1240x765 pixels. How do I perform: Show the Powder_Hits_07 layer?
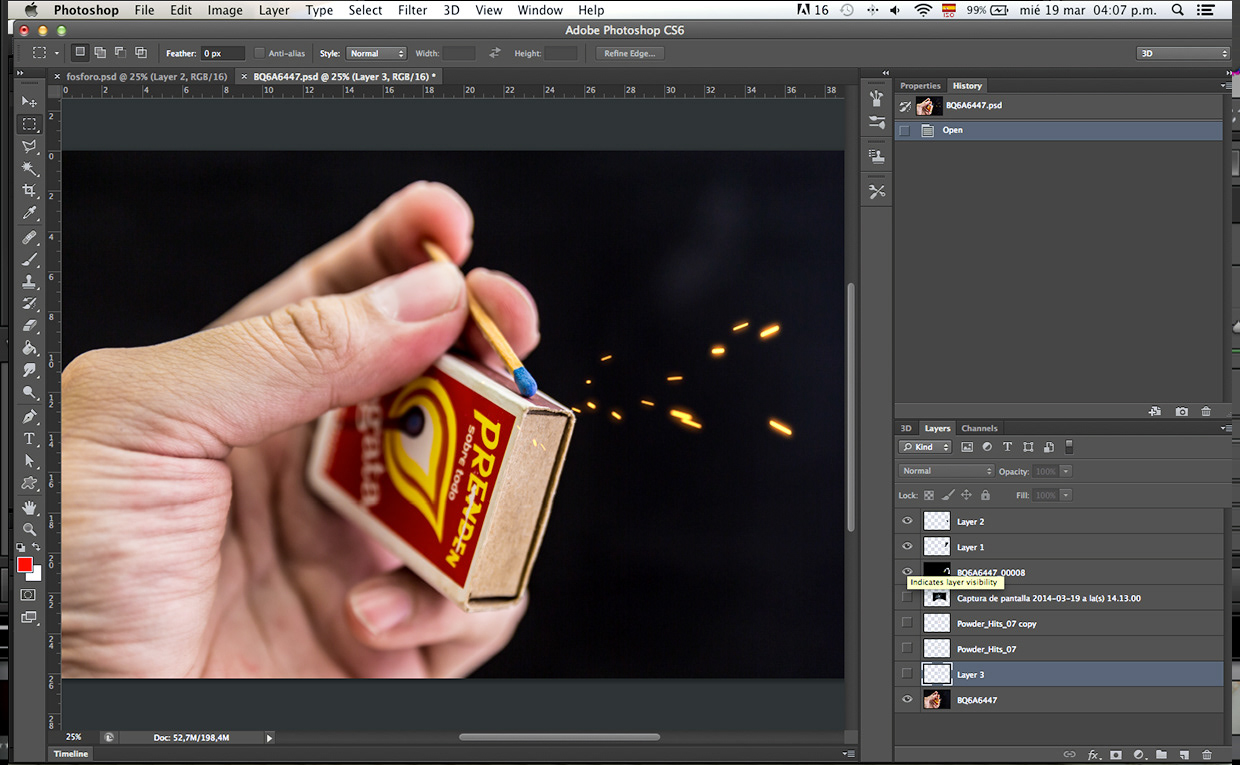tap(907, 648)
